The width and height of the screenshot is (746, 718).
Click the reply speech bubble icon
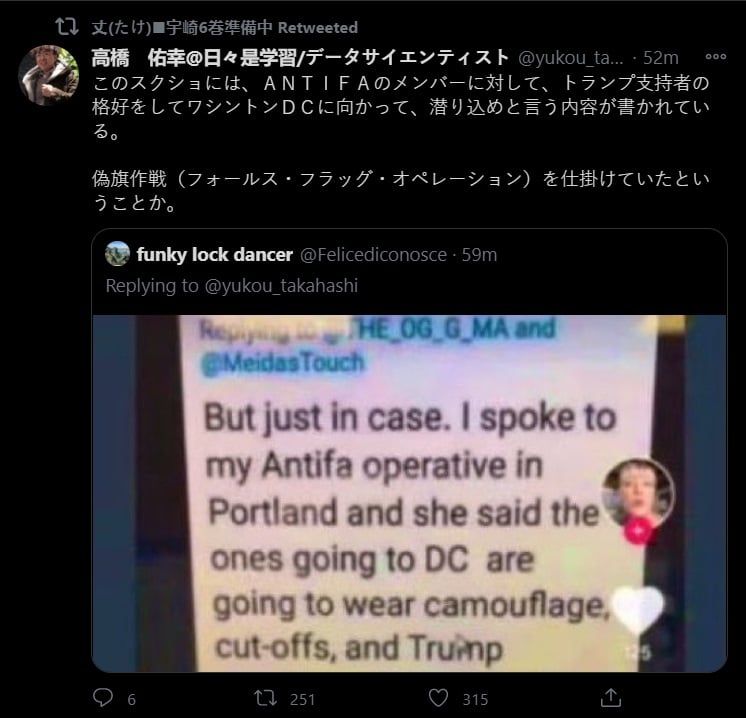click(104, 697)
